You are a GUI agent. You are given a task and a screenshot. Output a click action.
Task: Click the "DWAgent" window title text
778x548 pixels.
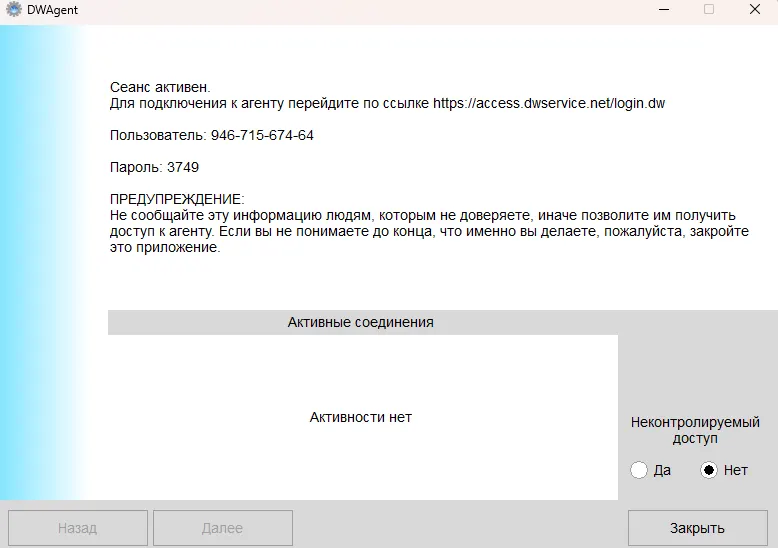[x=53, y=10]
